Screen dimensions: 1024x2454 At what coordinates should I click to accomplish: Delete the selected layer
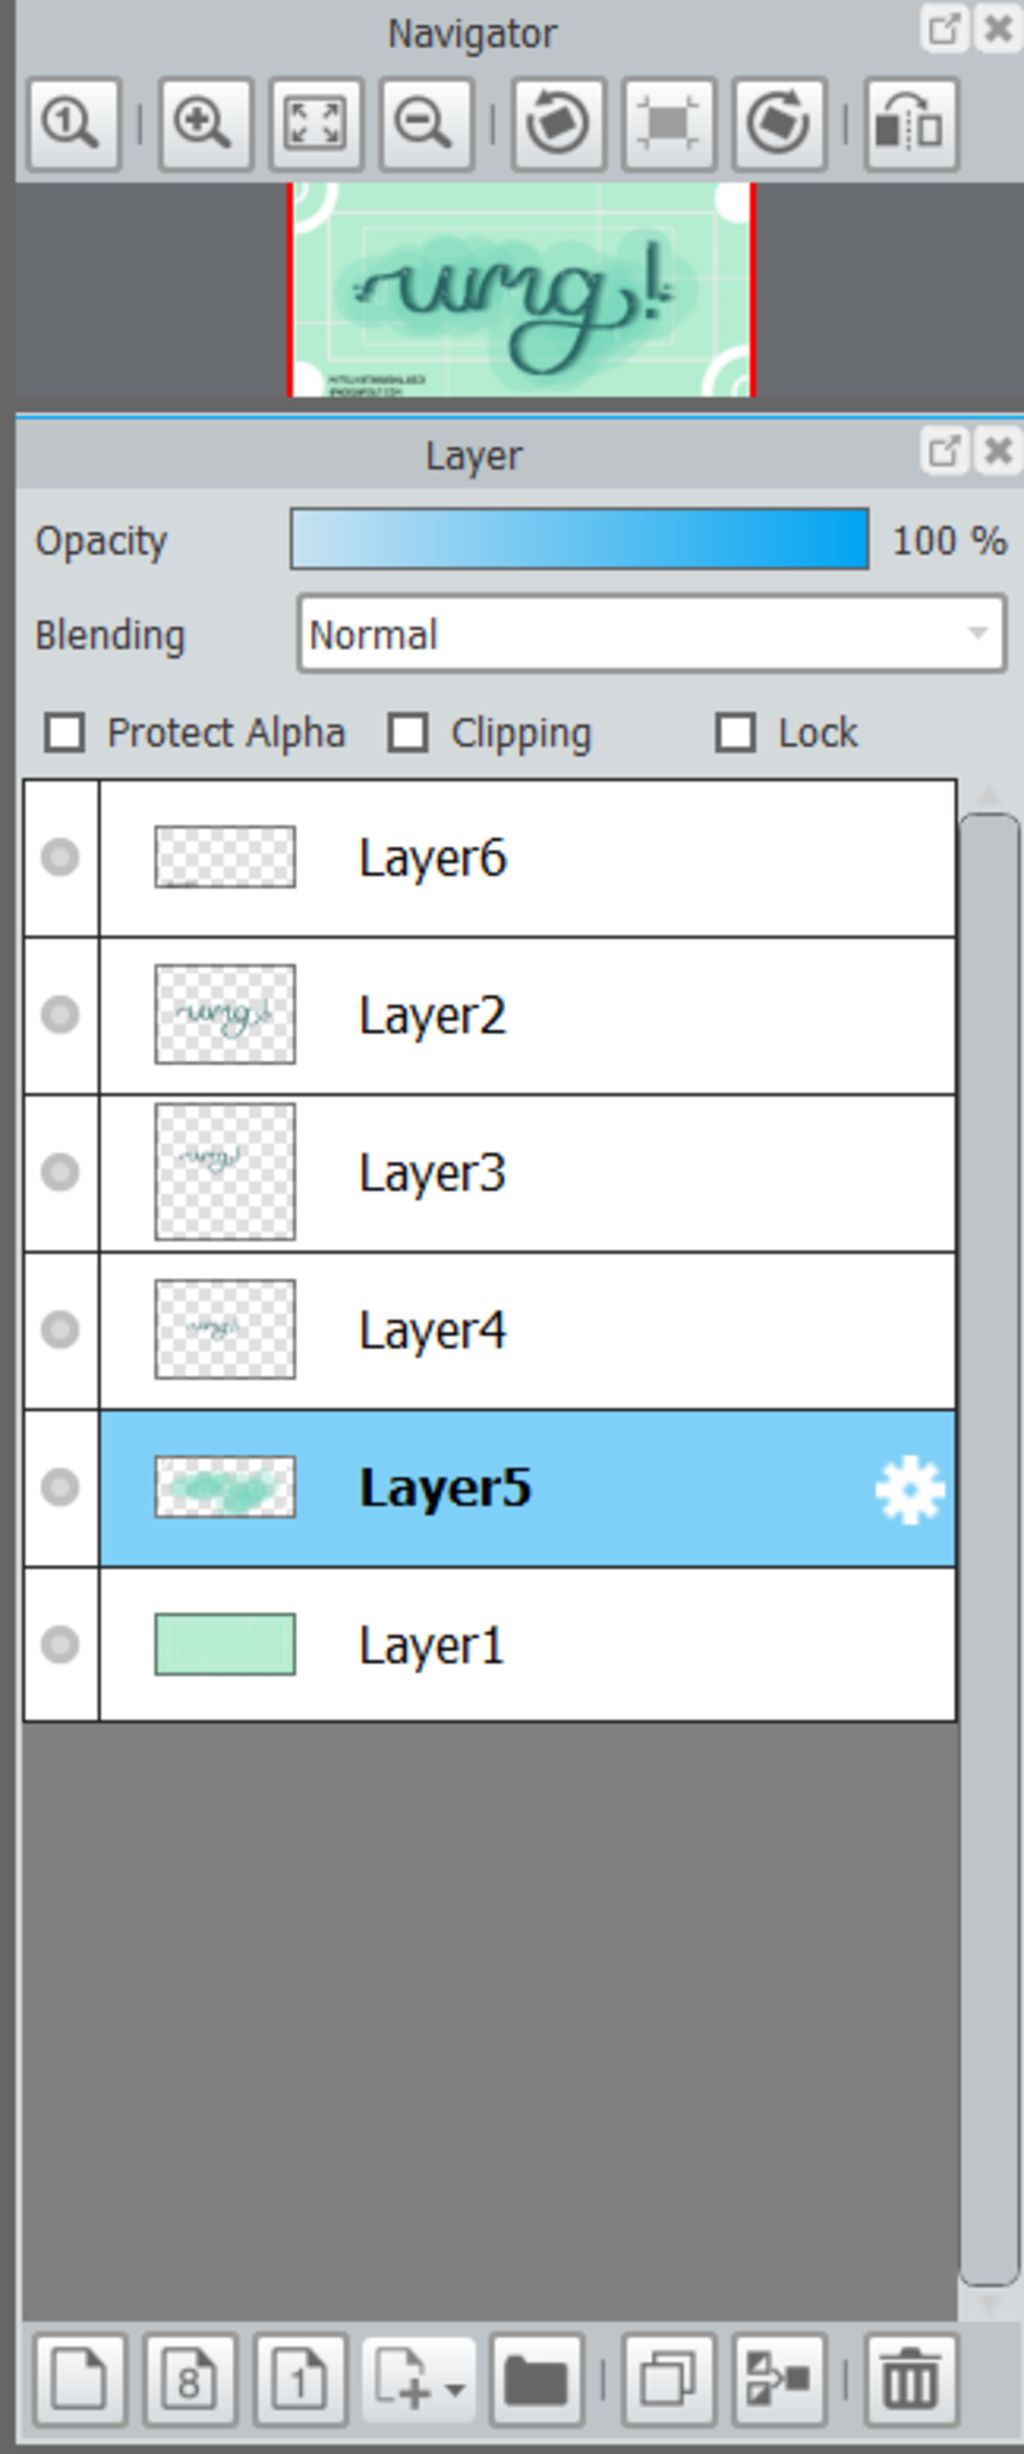910,2380
